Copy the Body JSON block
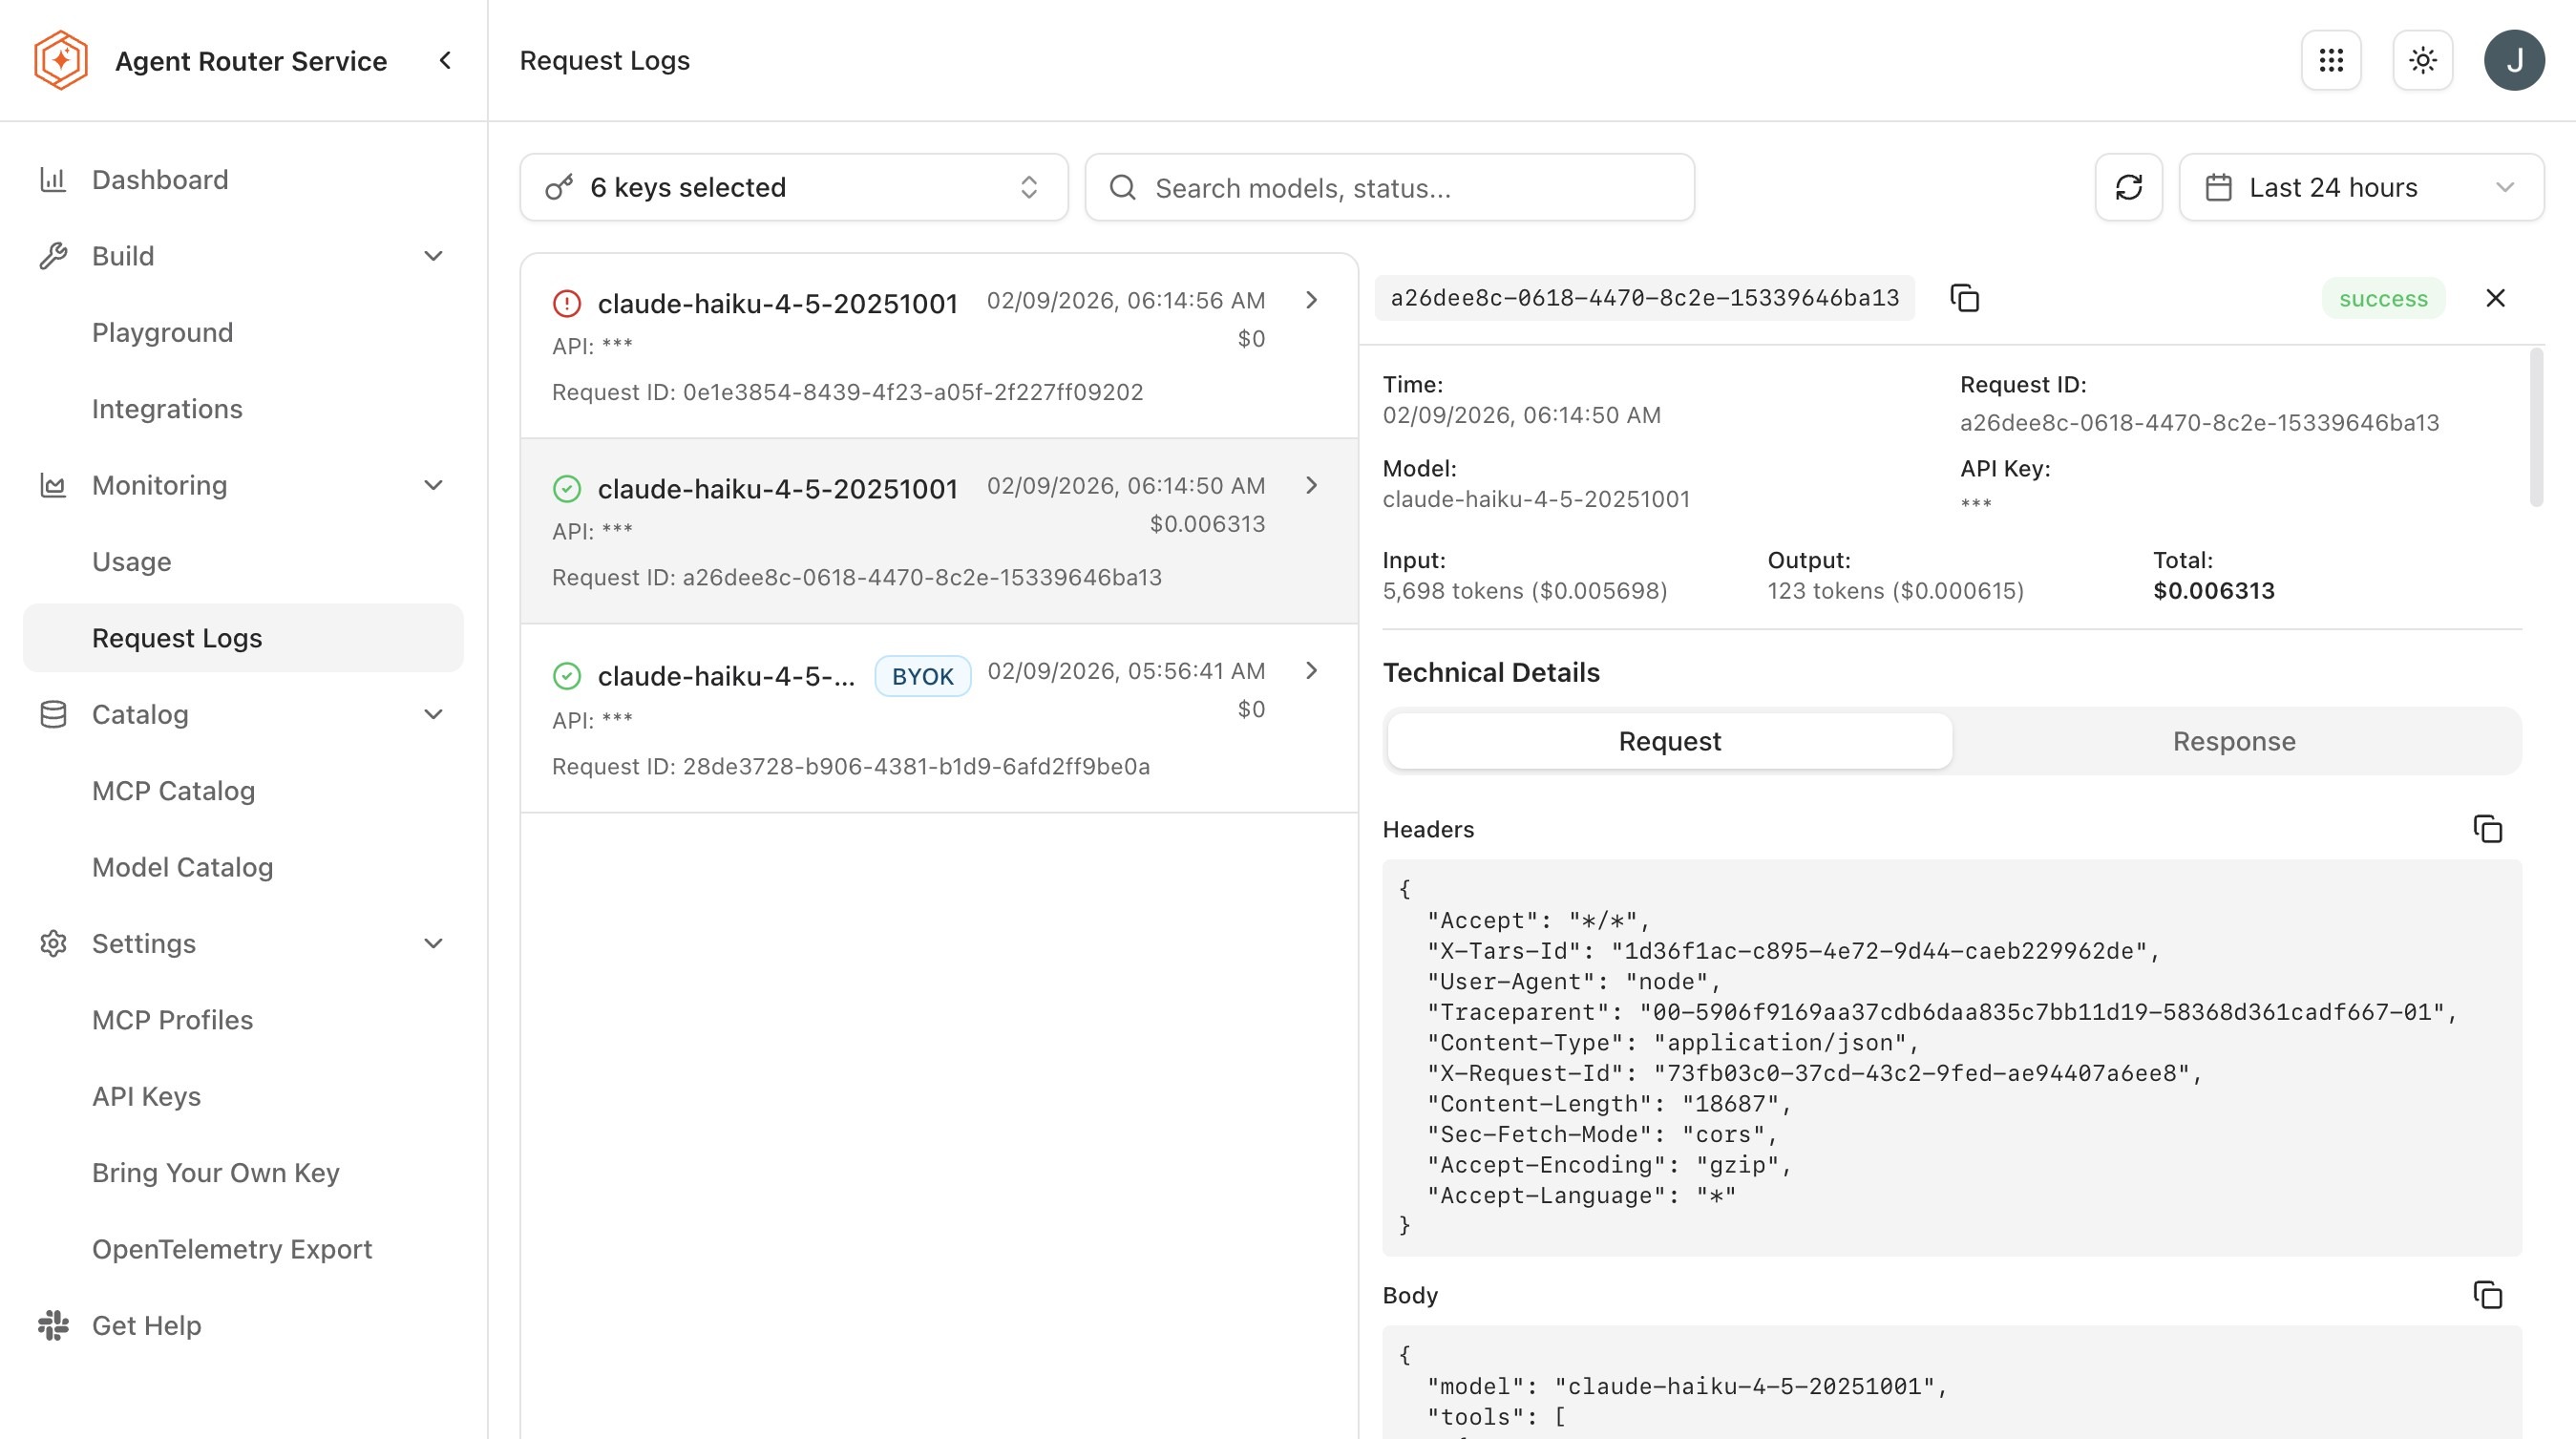This screenshot has height=1439, width=2576. point(2488,1295)
